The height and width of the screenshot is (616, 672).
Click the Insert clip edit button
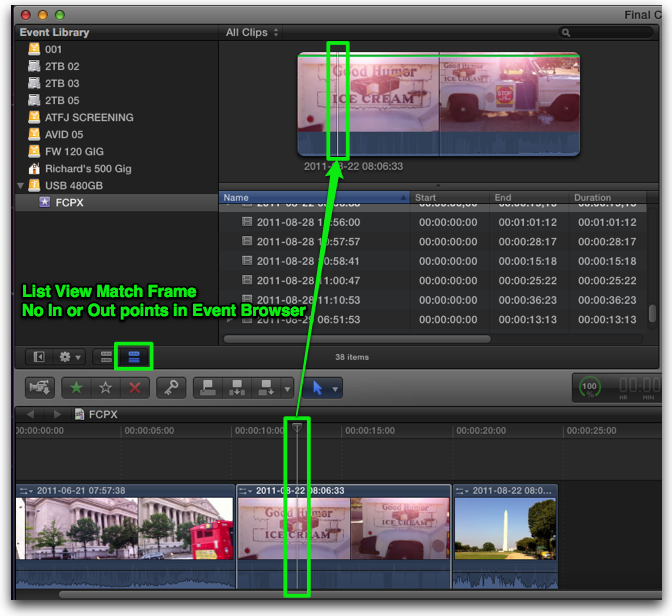tap(237, 388)
